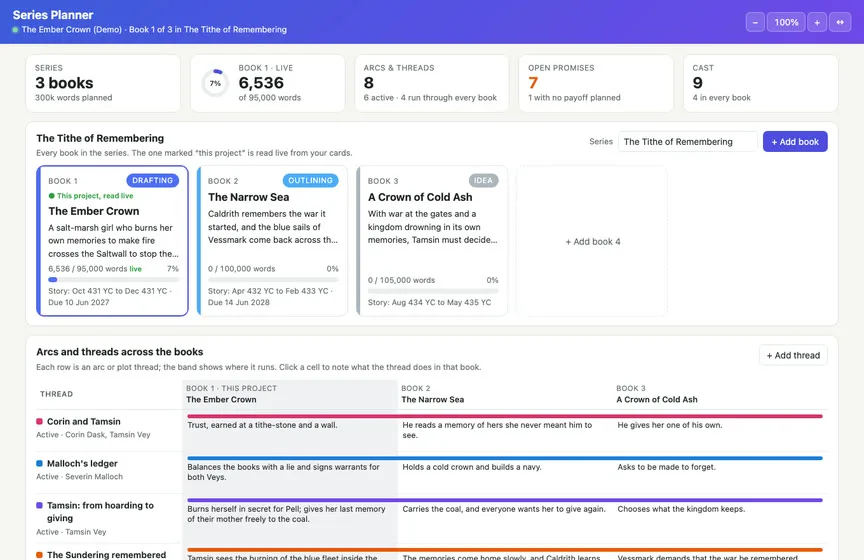
Task: Click the orange Sundering remembered swatch
Action: (x=39, y=554)
